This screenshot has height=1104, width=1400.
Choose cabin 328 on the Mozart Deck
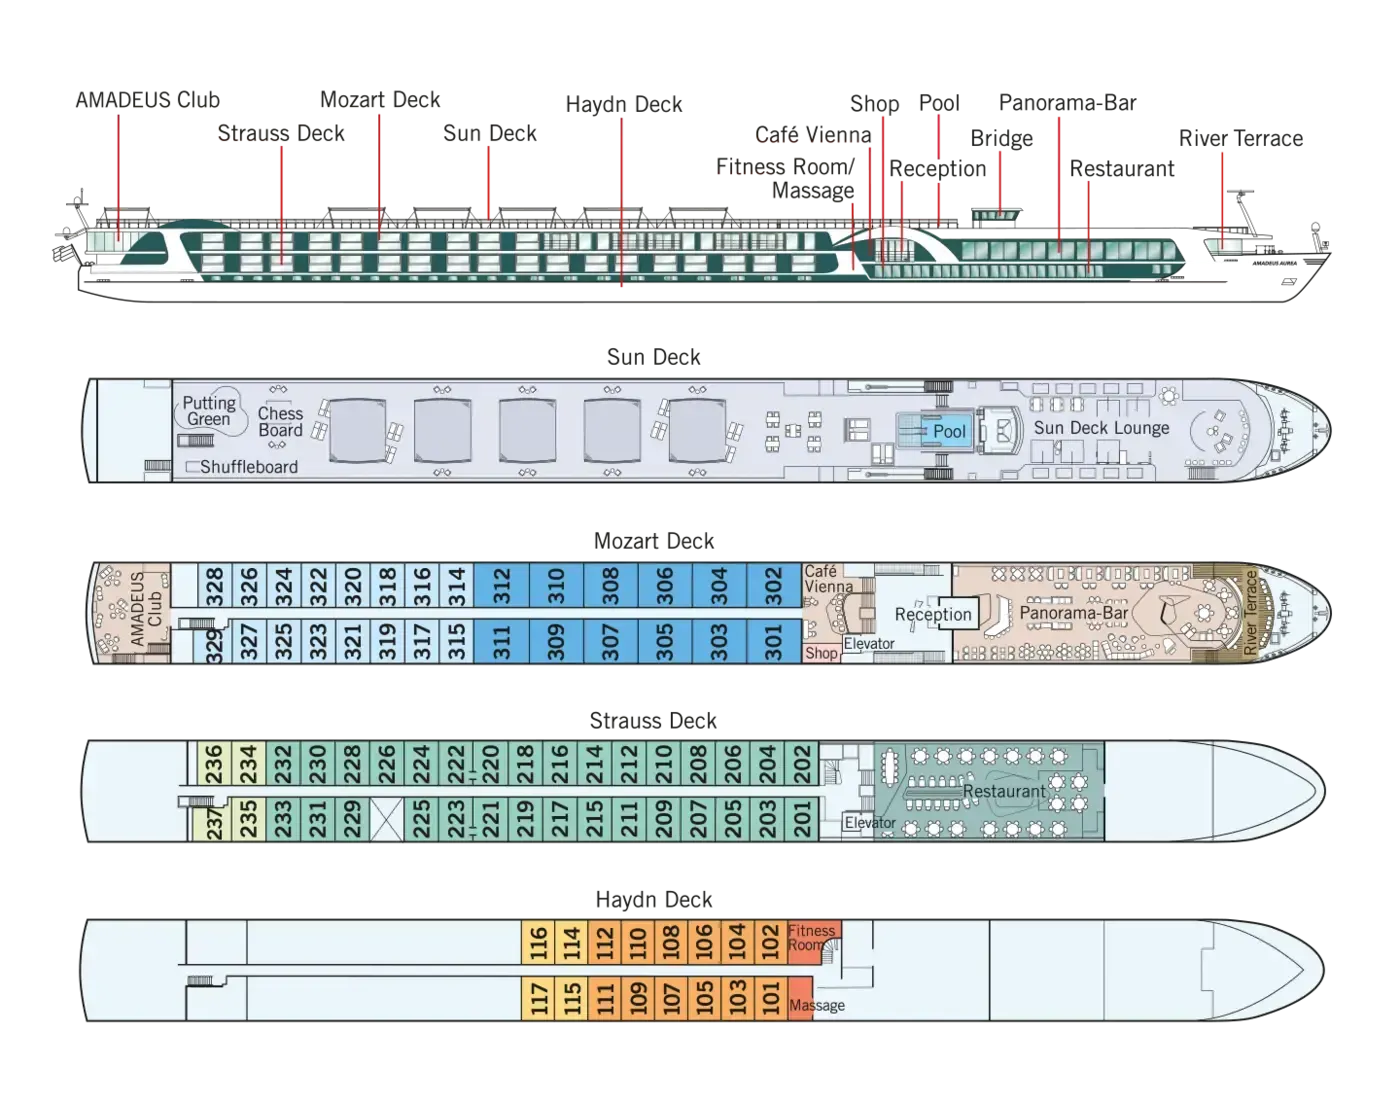pos(214,586)
